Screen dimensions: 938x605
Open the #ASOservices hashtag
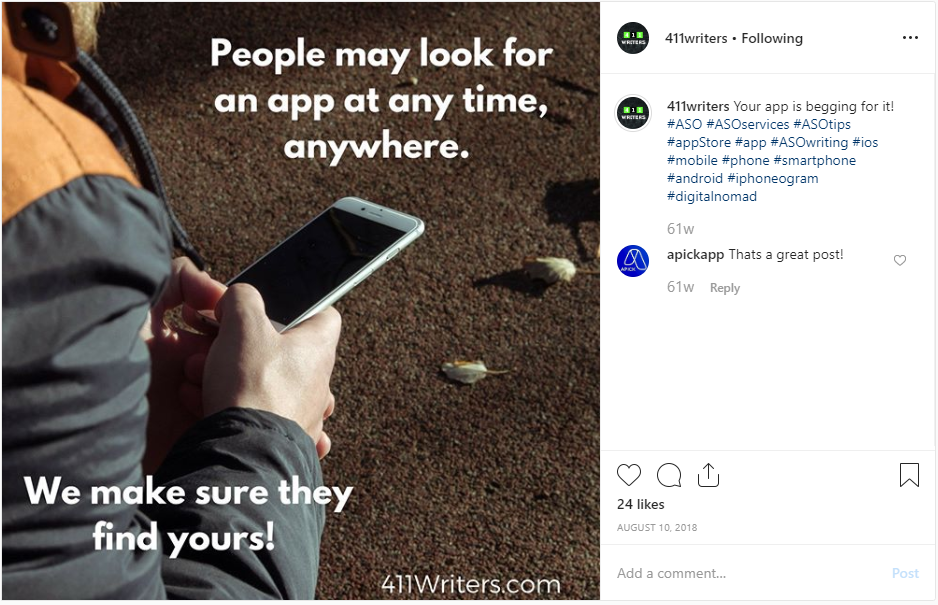coord(748,124)
